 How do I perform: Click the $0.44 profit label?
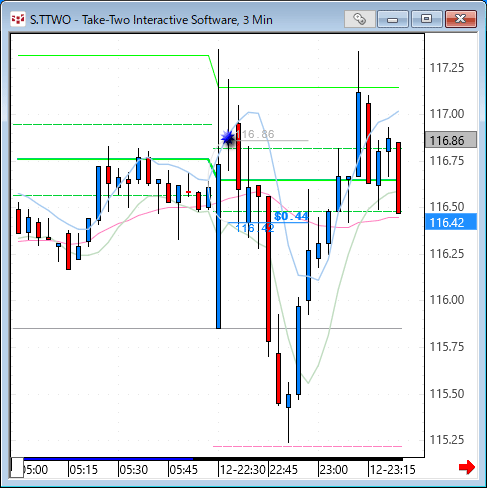coord(291,216)
